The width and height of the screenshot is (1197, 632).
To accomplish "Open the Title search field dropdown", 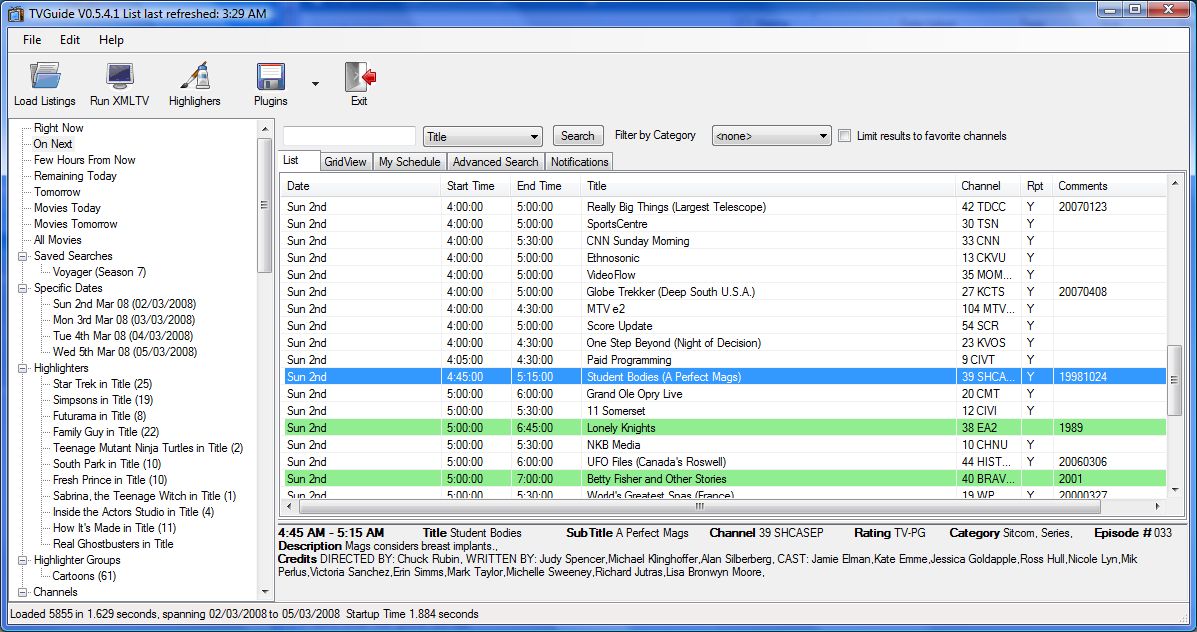I will pyautogui.click(x=482, y=137).
